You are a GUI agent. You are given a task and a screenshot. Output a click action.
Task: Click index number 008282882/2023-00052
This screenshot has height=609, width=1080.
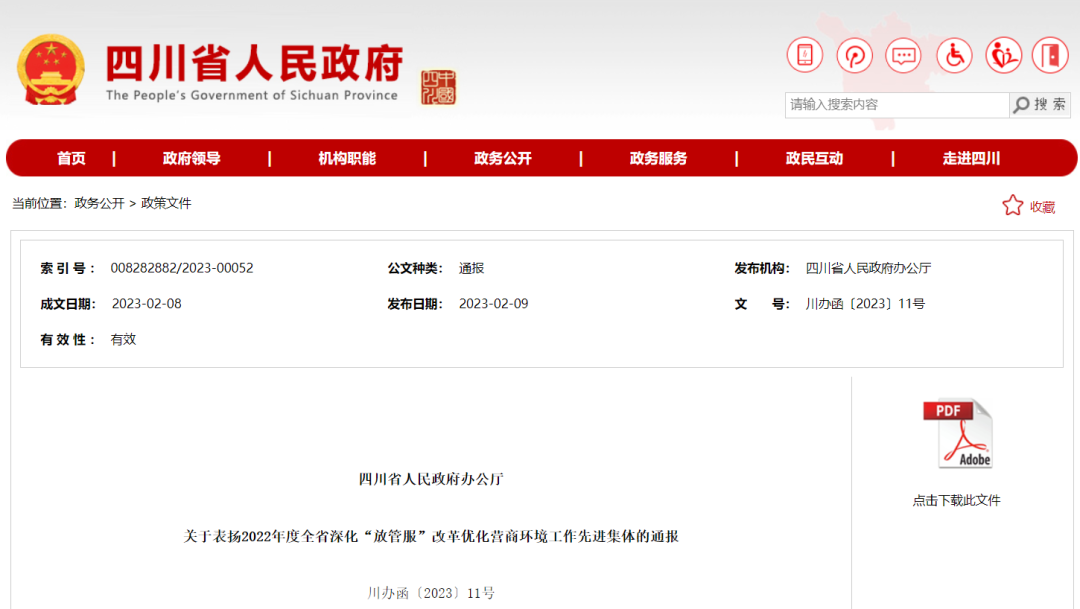(182, 268)
